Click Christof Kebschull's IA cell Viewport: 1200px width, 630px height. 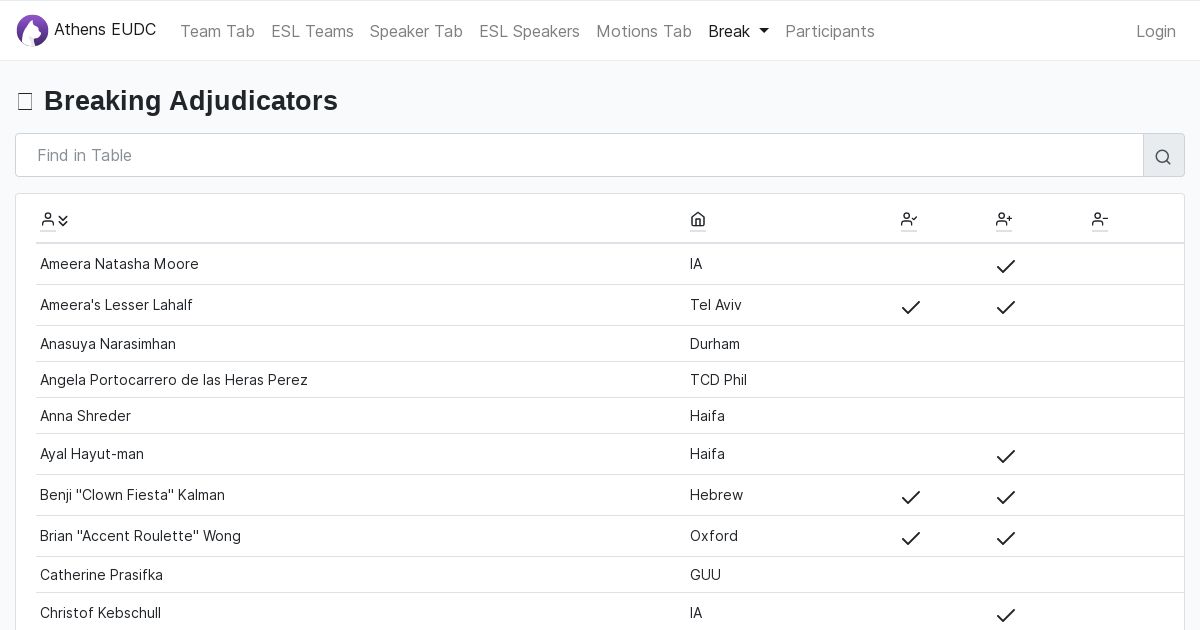[696, 613]
